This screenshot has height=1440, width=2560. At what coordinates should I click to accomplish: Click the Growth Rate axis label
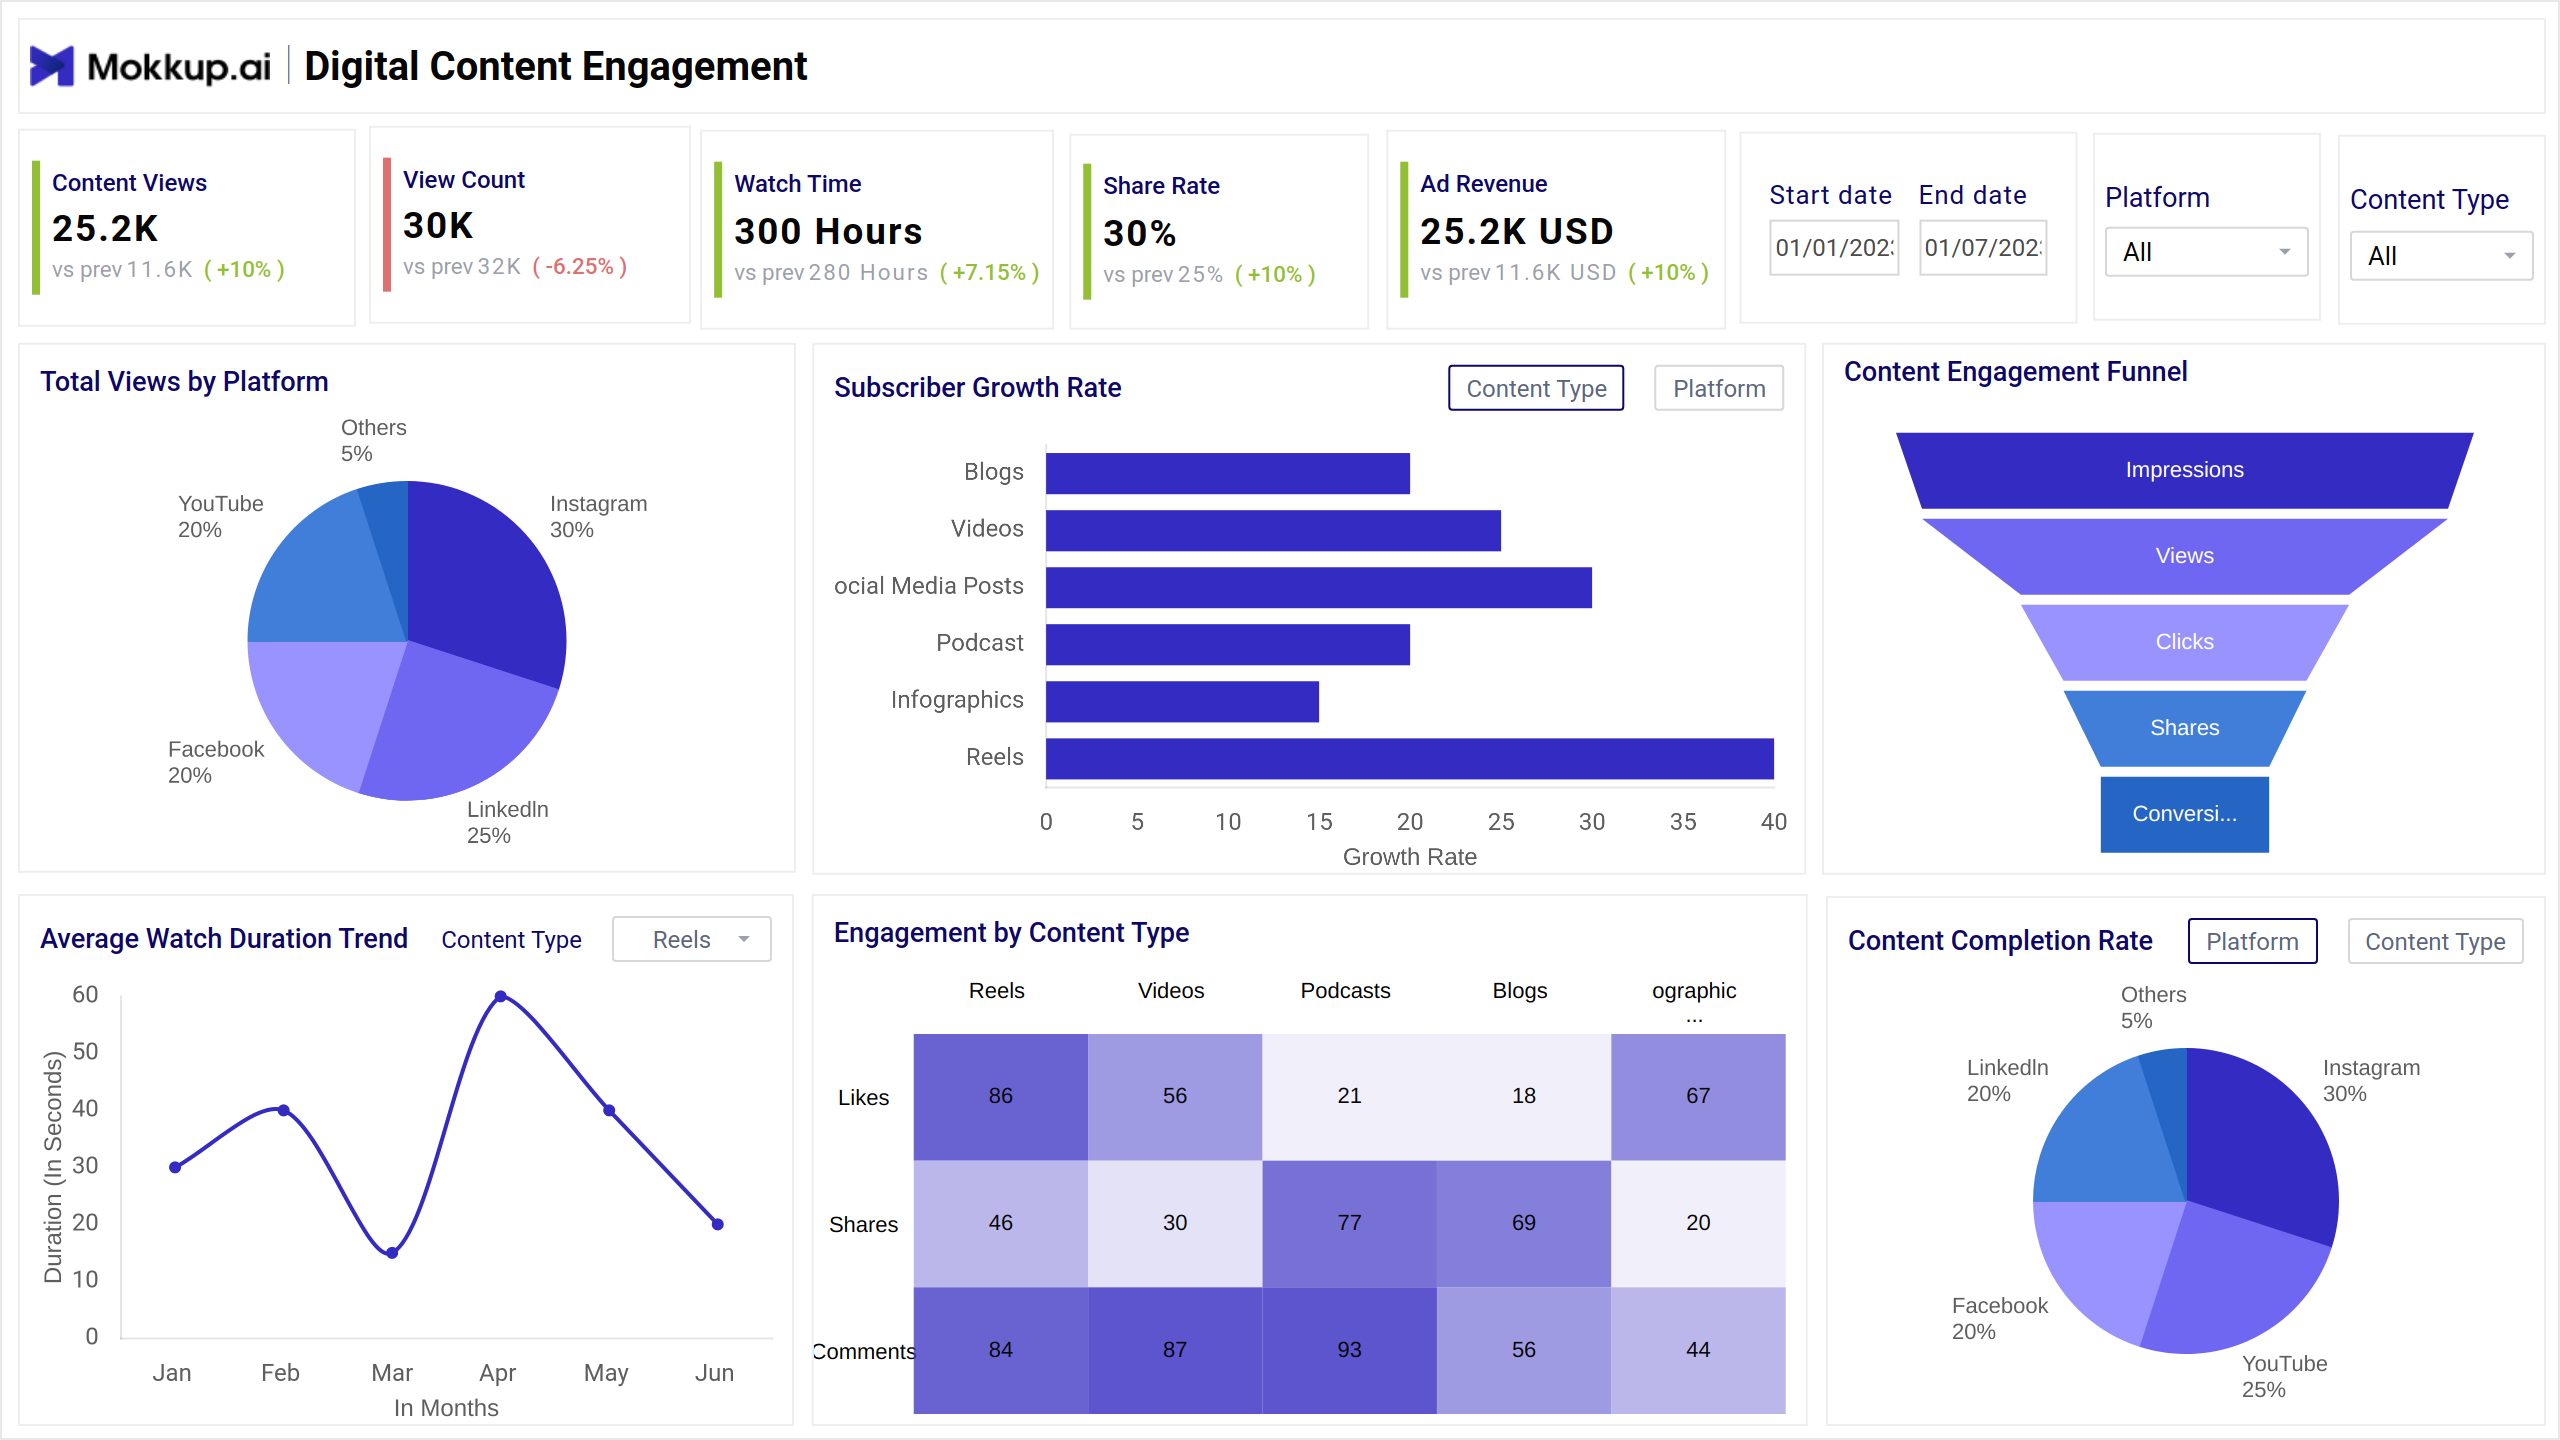pyautogui.click(x=1409, y=857)
